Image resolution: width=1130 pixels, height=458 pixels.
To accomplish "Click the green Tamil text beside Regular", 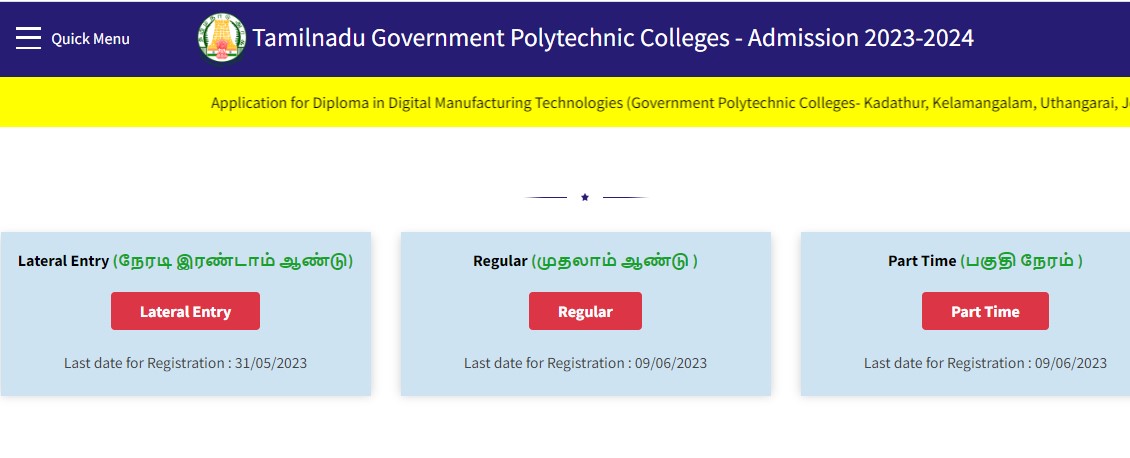I will 614,261.
